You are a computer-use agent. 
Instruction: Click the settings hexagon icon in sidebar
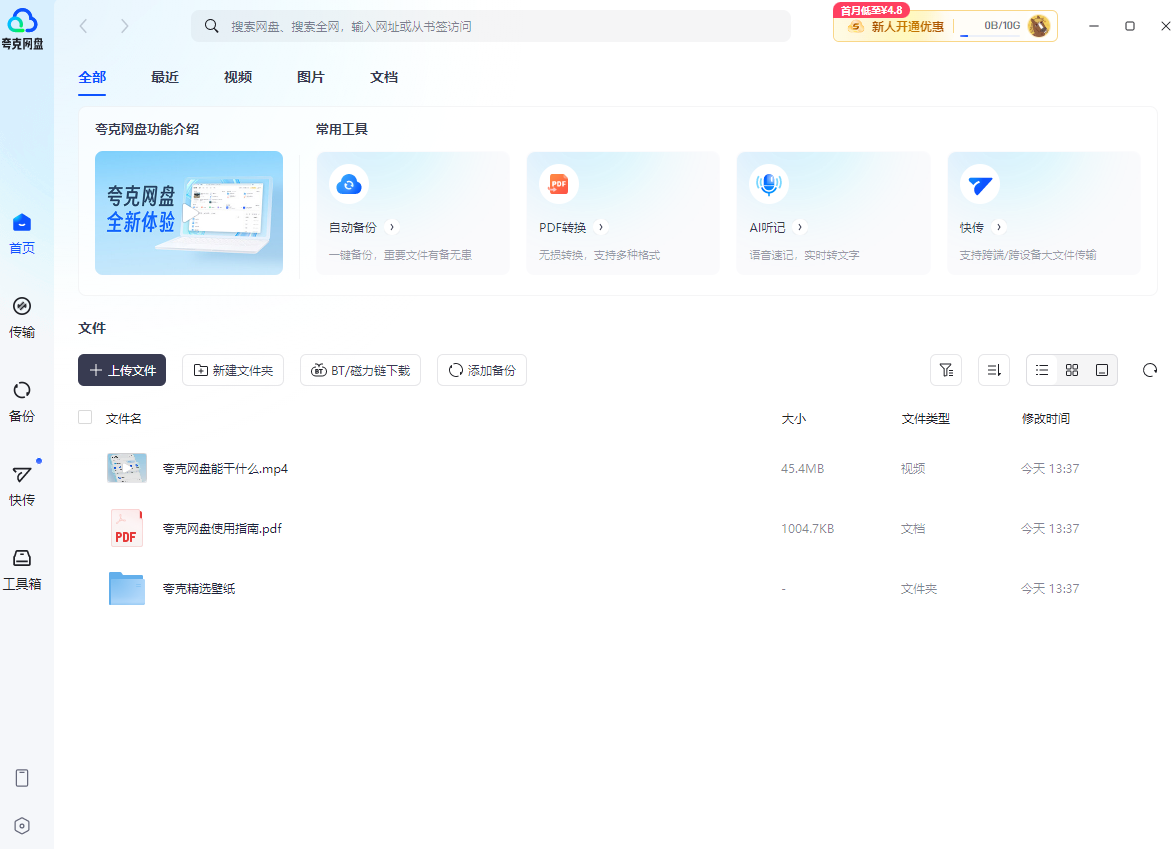(22, 825)
